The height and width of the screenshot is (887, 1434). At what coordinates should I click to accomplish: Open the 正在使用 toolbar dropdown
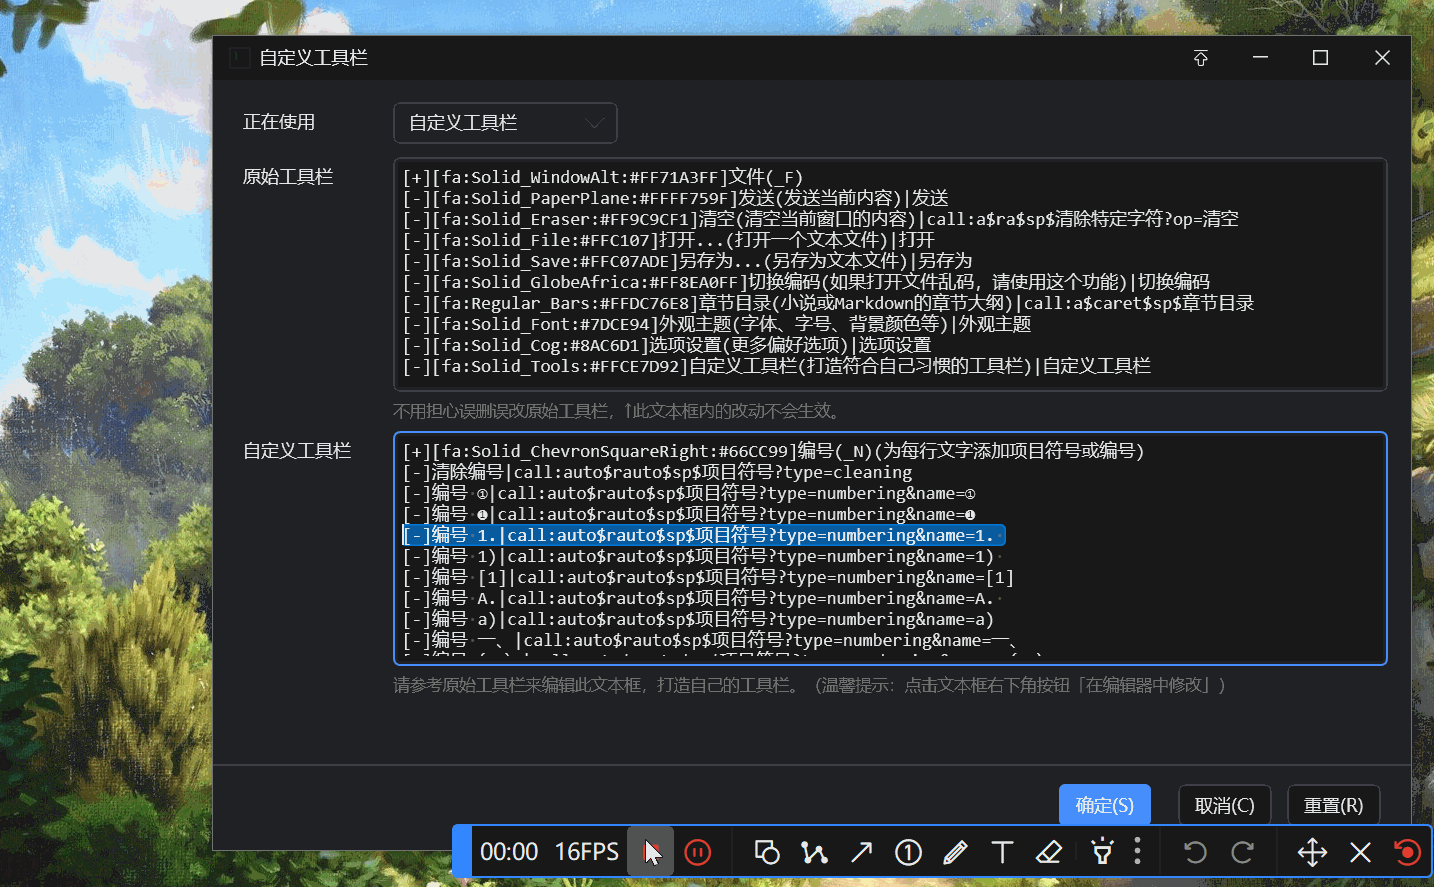pyautogui.click(x=505, y=123)
